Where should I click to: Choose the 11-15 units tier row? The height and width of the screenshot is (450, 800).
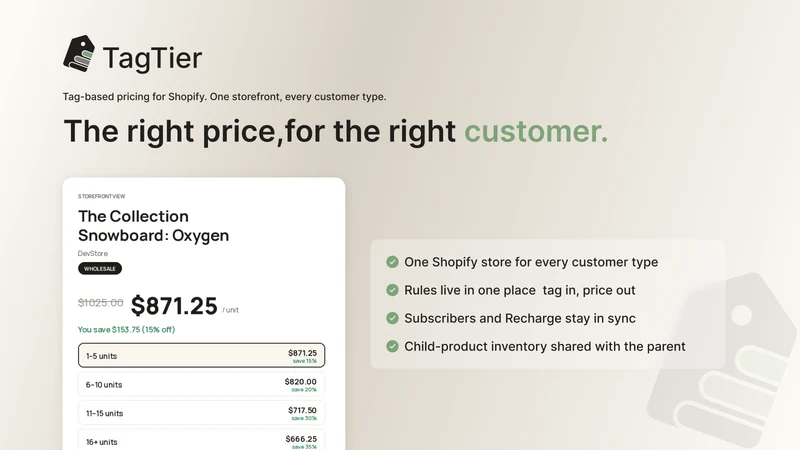pyautogui.click(x=202, y=413)
